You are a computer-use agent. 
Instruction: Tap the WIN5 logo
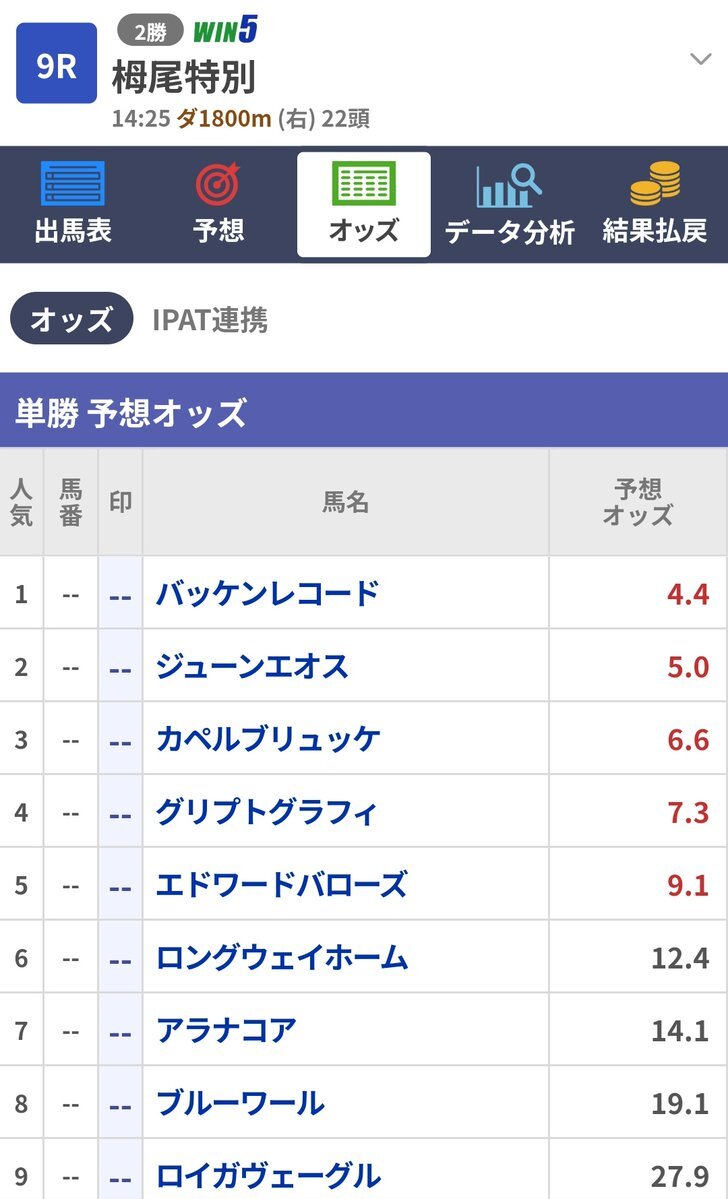[225, 31]
